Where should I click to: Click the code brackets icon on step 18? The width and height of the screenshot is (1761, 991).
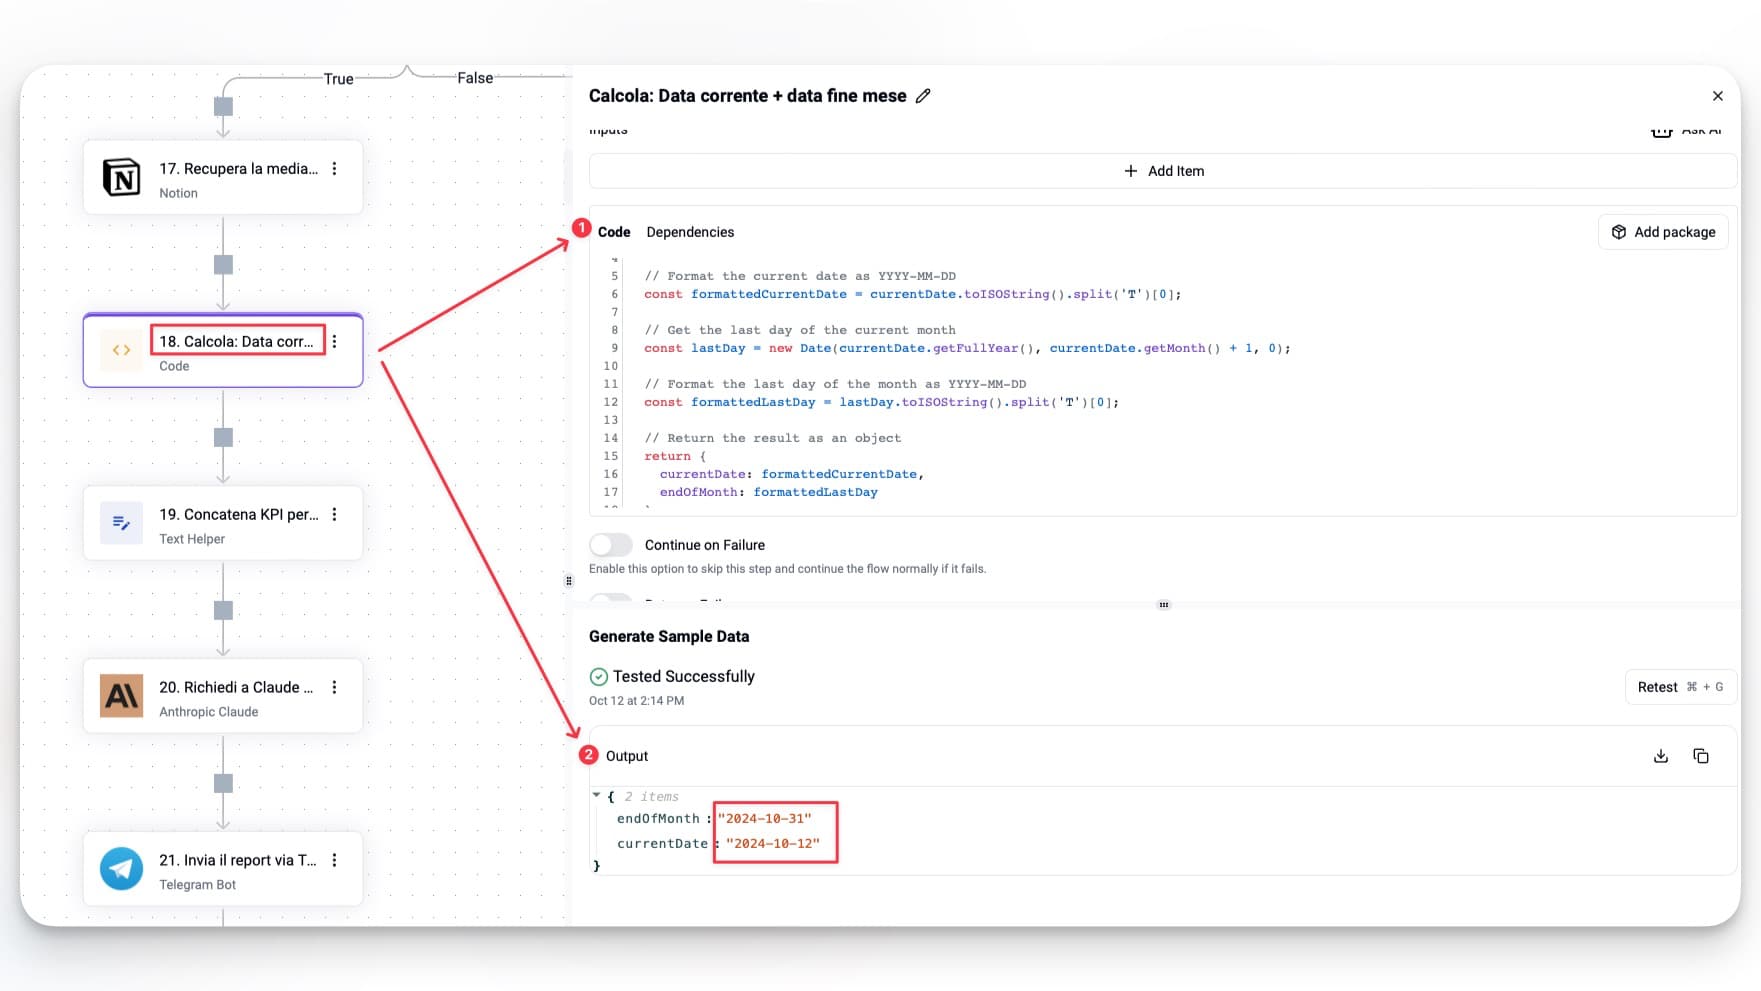[x=122, y=350]
